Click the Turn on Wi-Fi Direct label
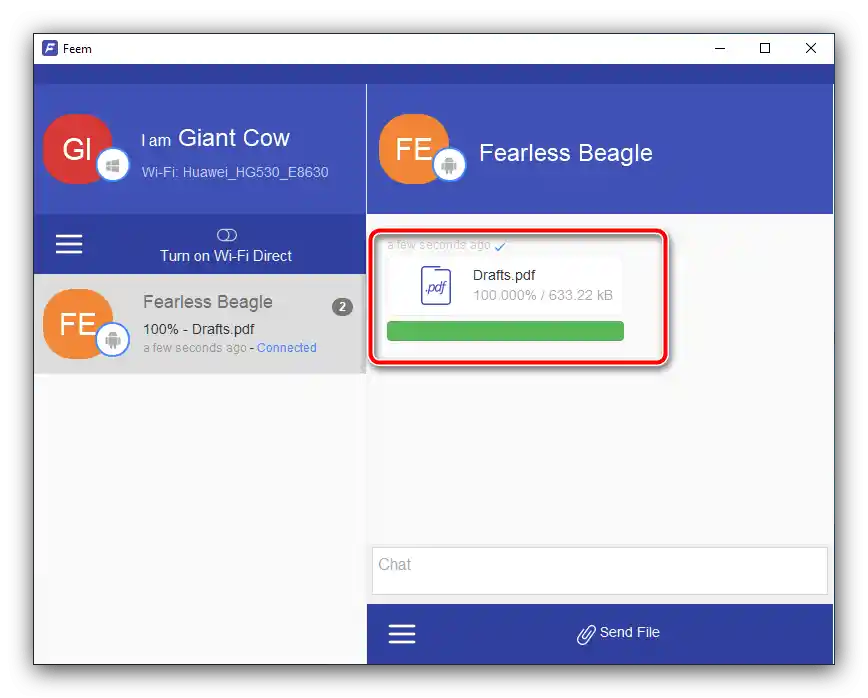The height and width of the screenshot is (698, 868). coord(226,256)
